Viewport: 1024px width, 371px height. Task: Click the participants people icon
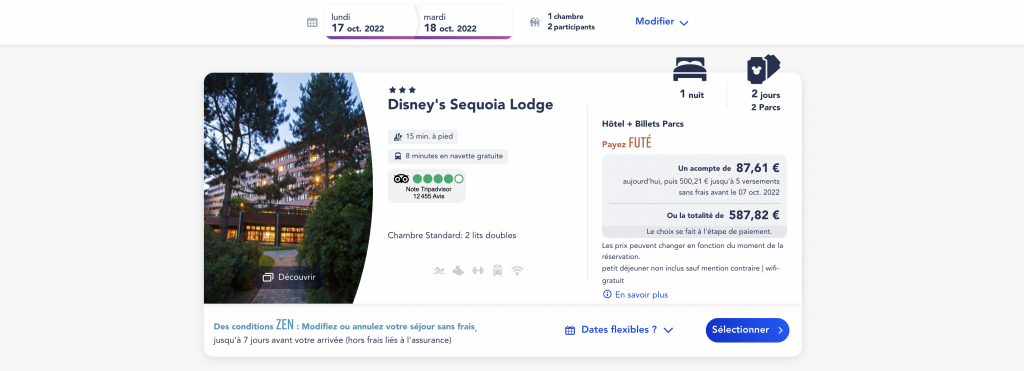(535, 22)
